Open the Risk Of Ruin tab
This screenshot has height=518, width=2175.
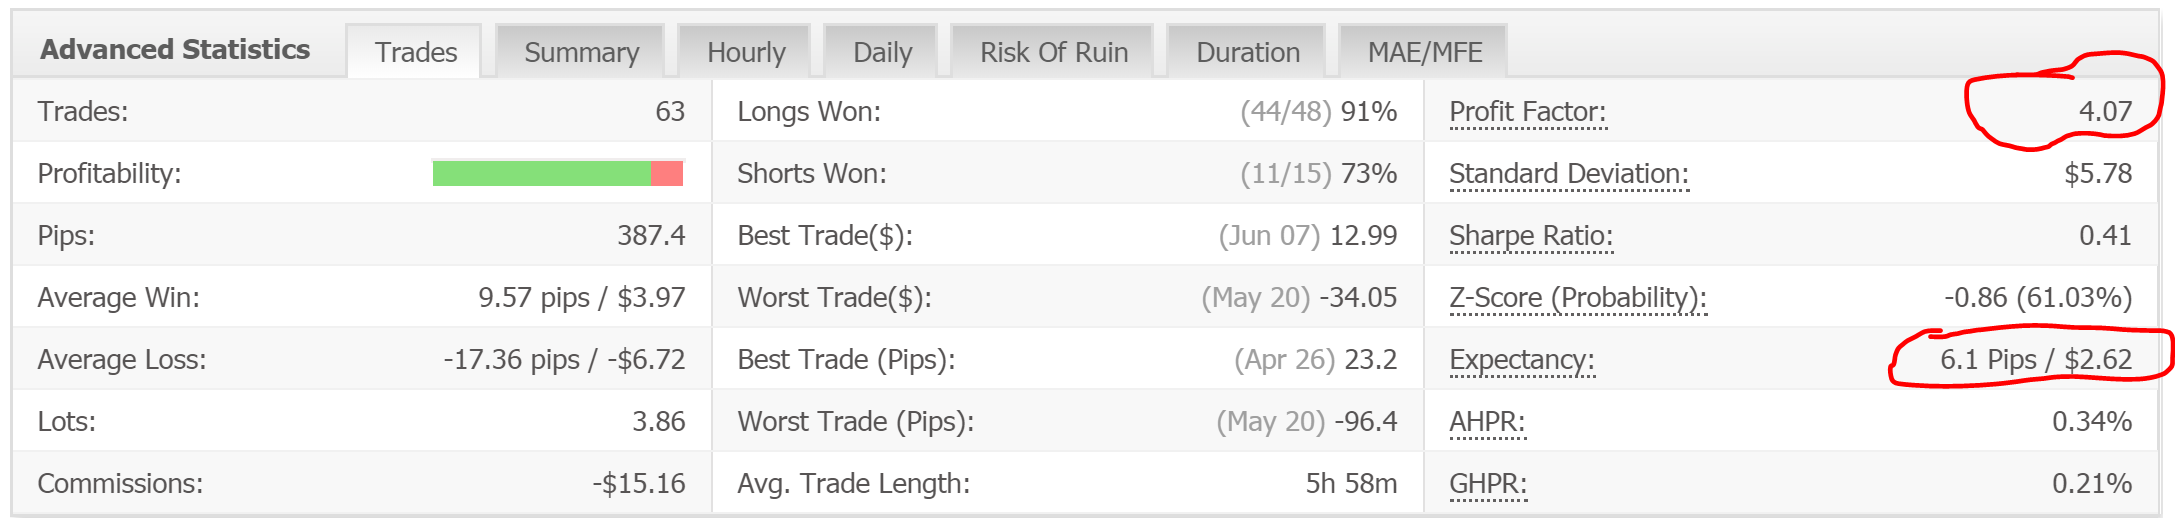click(x=1054, y=52)
